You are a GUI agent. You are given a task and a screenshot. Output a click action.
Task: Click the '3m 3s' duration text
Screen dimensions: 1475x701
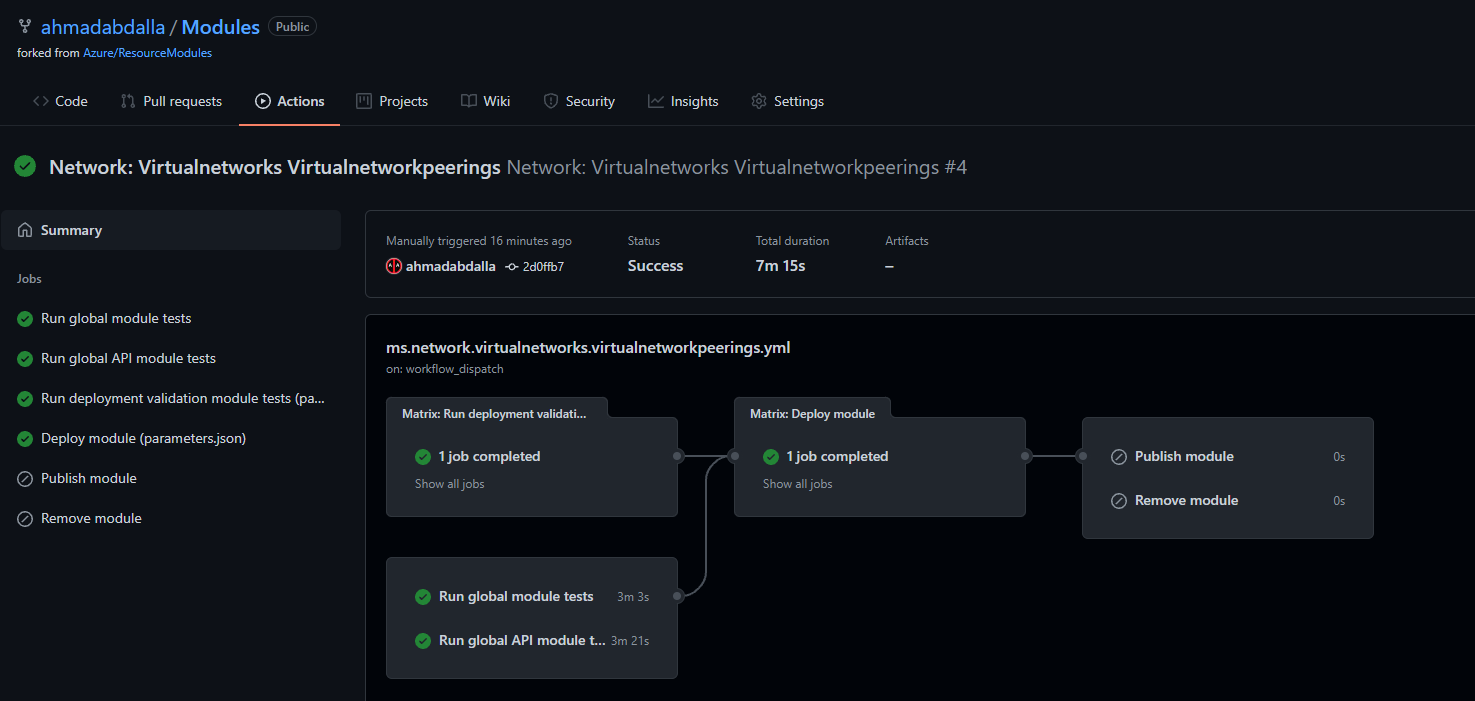click(x=633, y=597)
